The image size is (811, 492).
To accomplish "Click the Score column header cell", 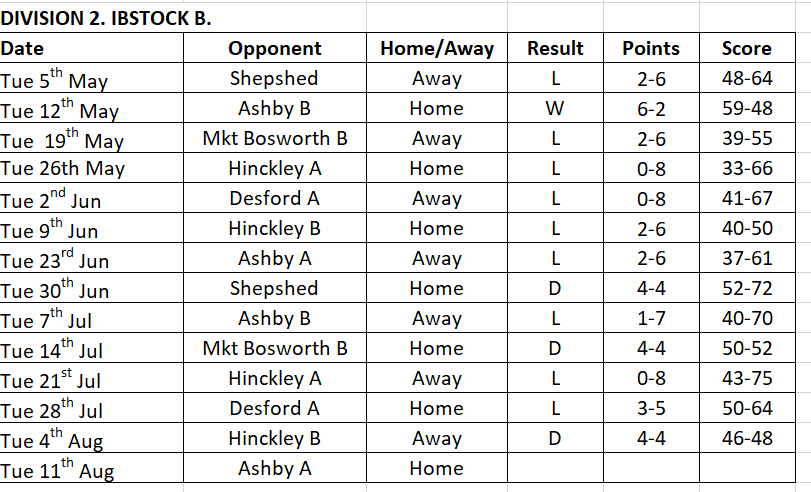I will [x=747, y=48].
